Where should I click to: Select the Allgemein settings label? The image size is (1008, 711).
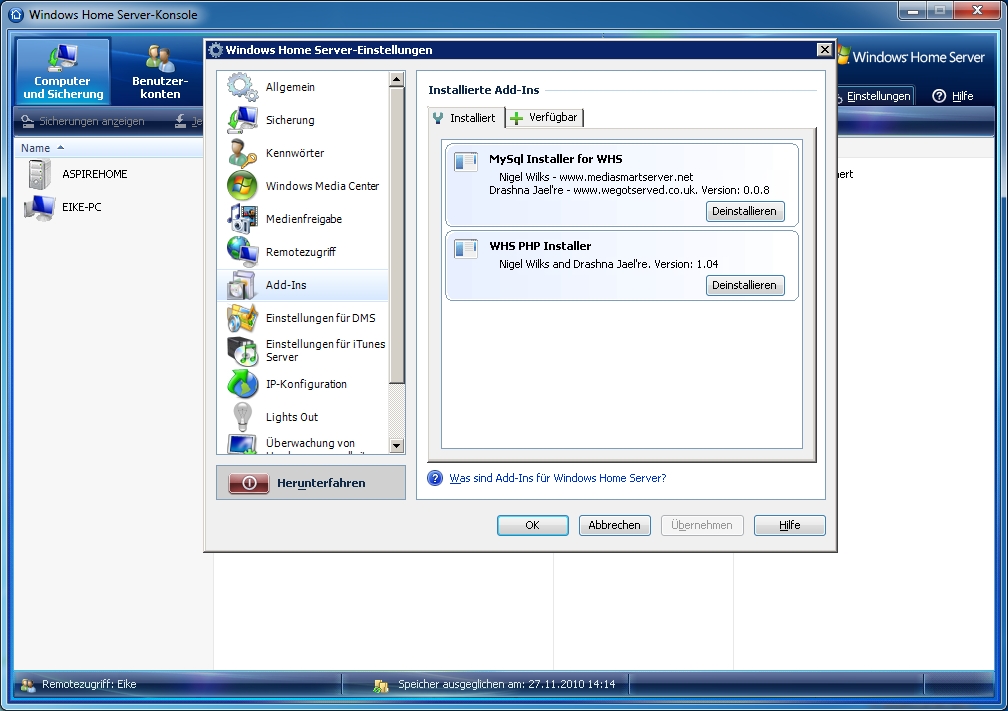[x=290, y=87]
